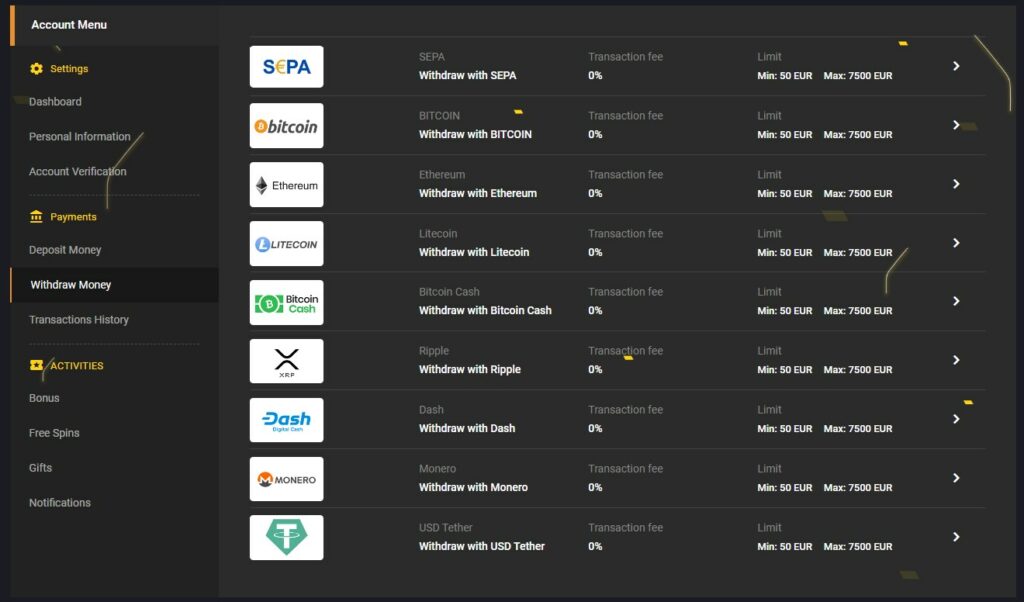Click 'Withdraw with Monero' text

473,487
